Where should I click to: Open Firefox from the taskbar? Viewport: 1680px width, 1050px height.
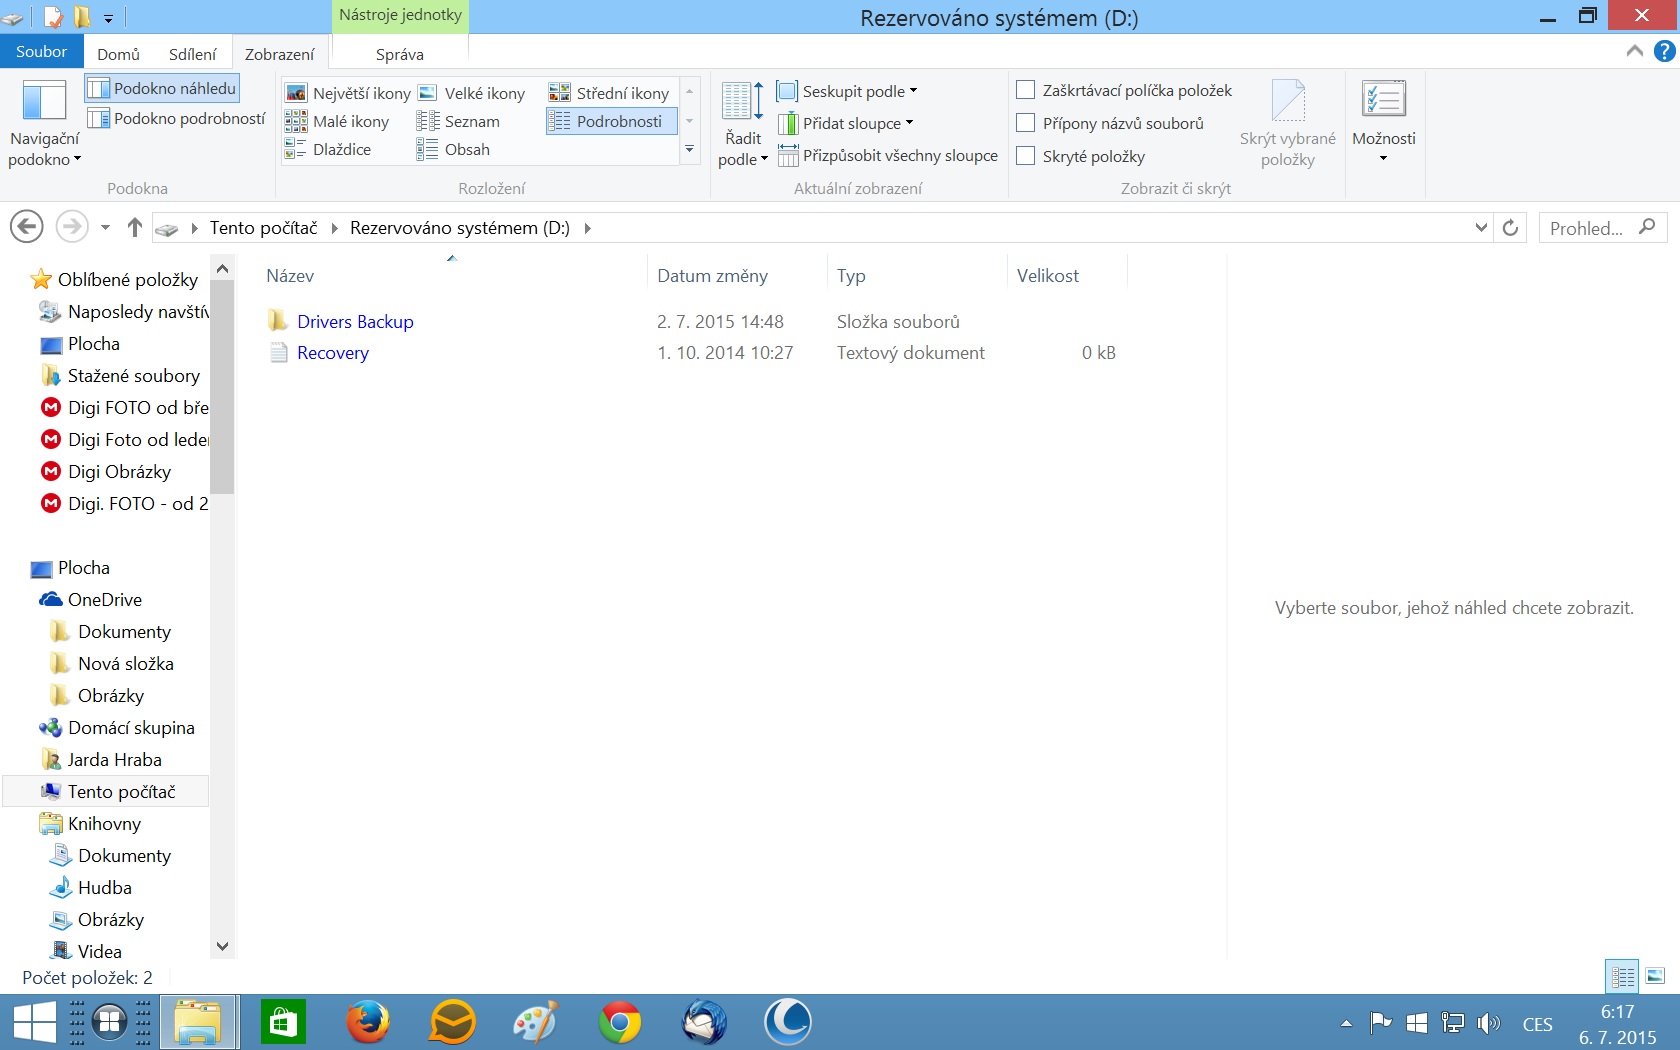(x=367, y=1023)
